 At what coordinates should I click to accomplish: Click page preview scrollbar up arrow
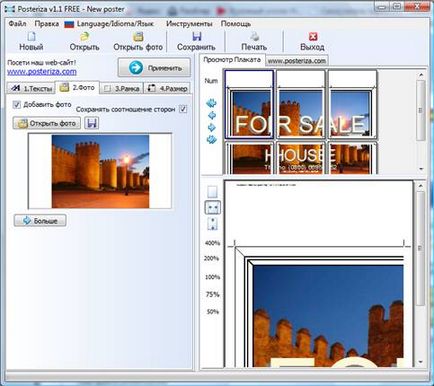(x=420, y=185)
